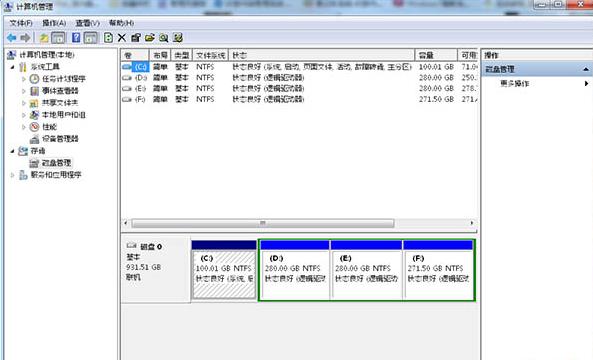This screenshot has height=360, width=593.
Task: Click the open folder toolbar icon
Action: (x=150, y=38)
